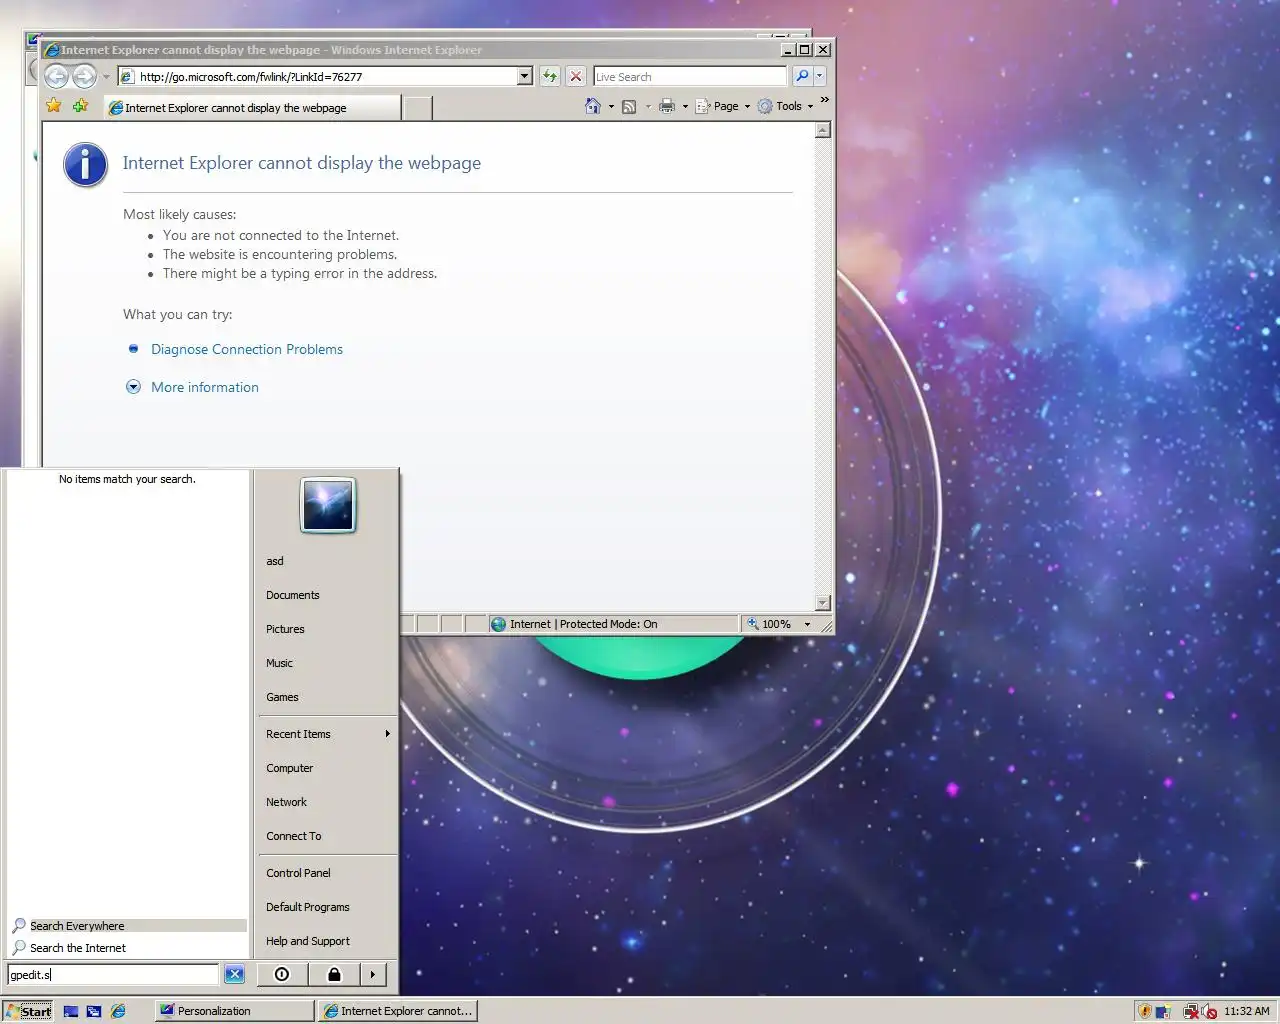Switch to Personalization taskbar button
The image size is (1280, 1024).
[x=234, y=1011]
